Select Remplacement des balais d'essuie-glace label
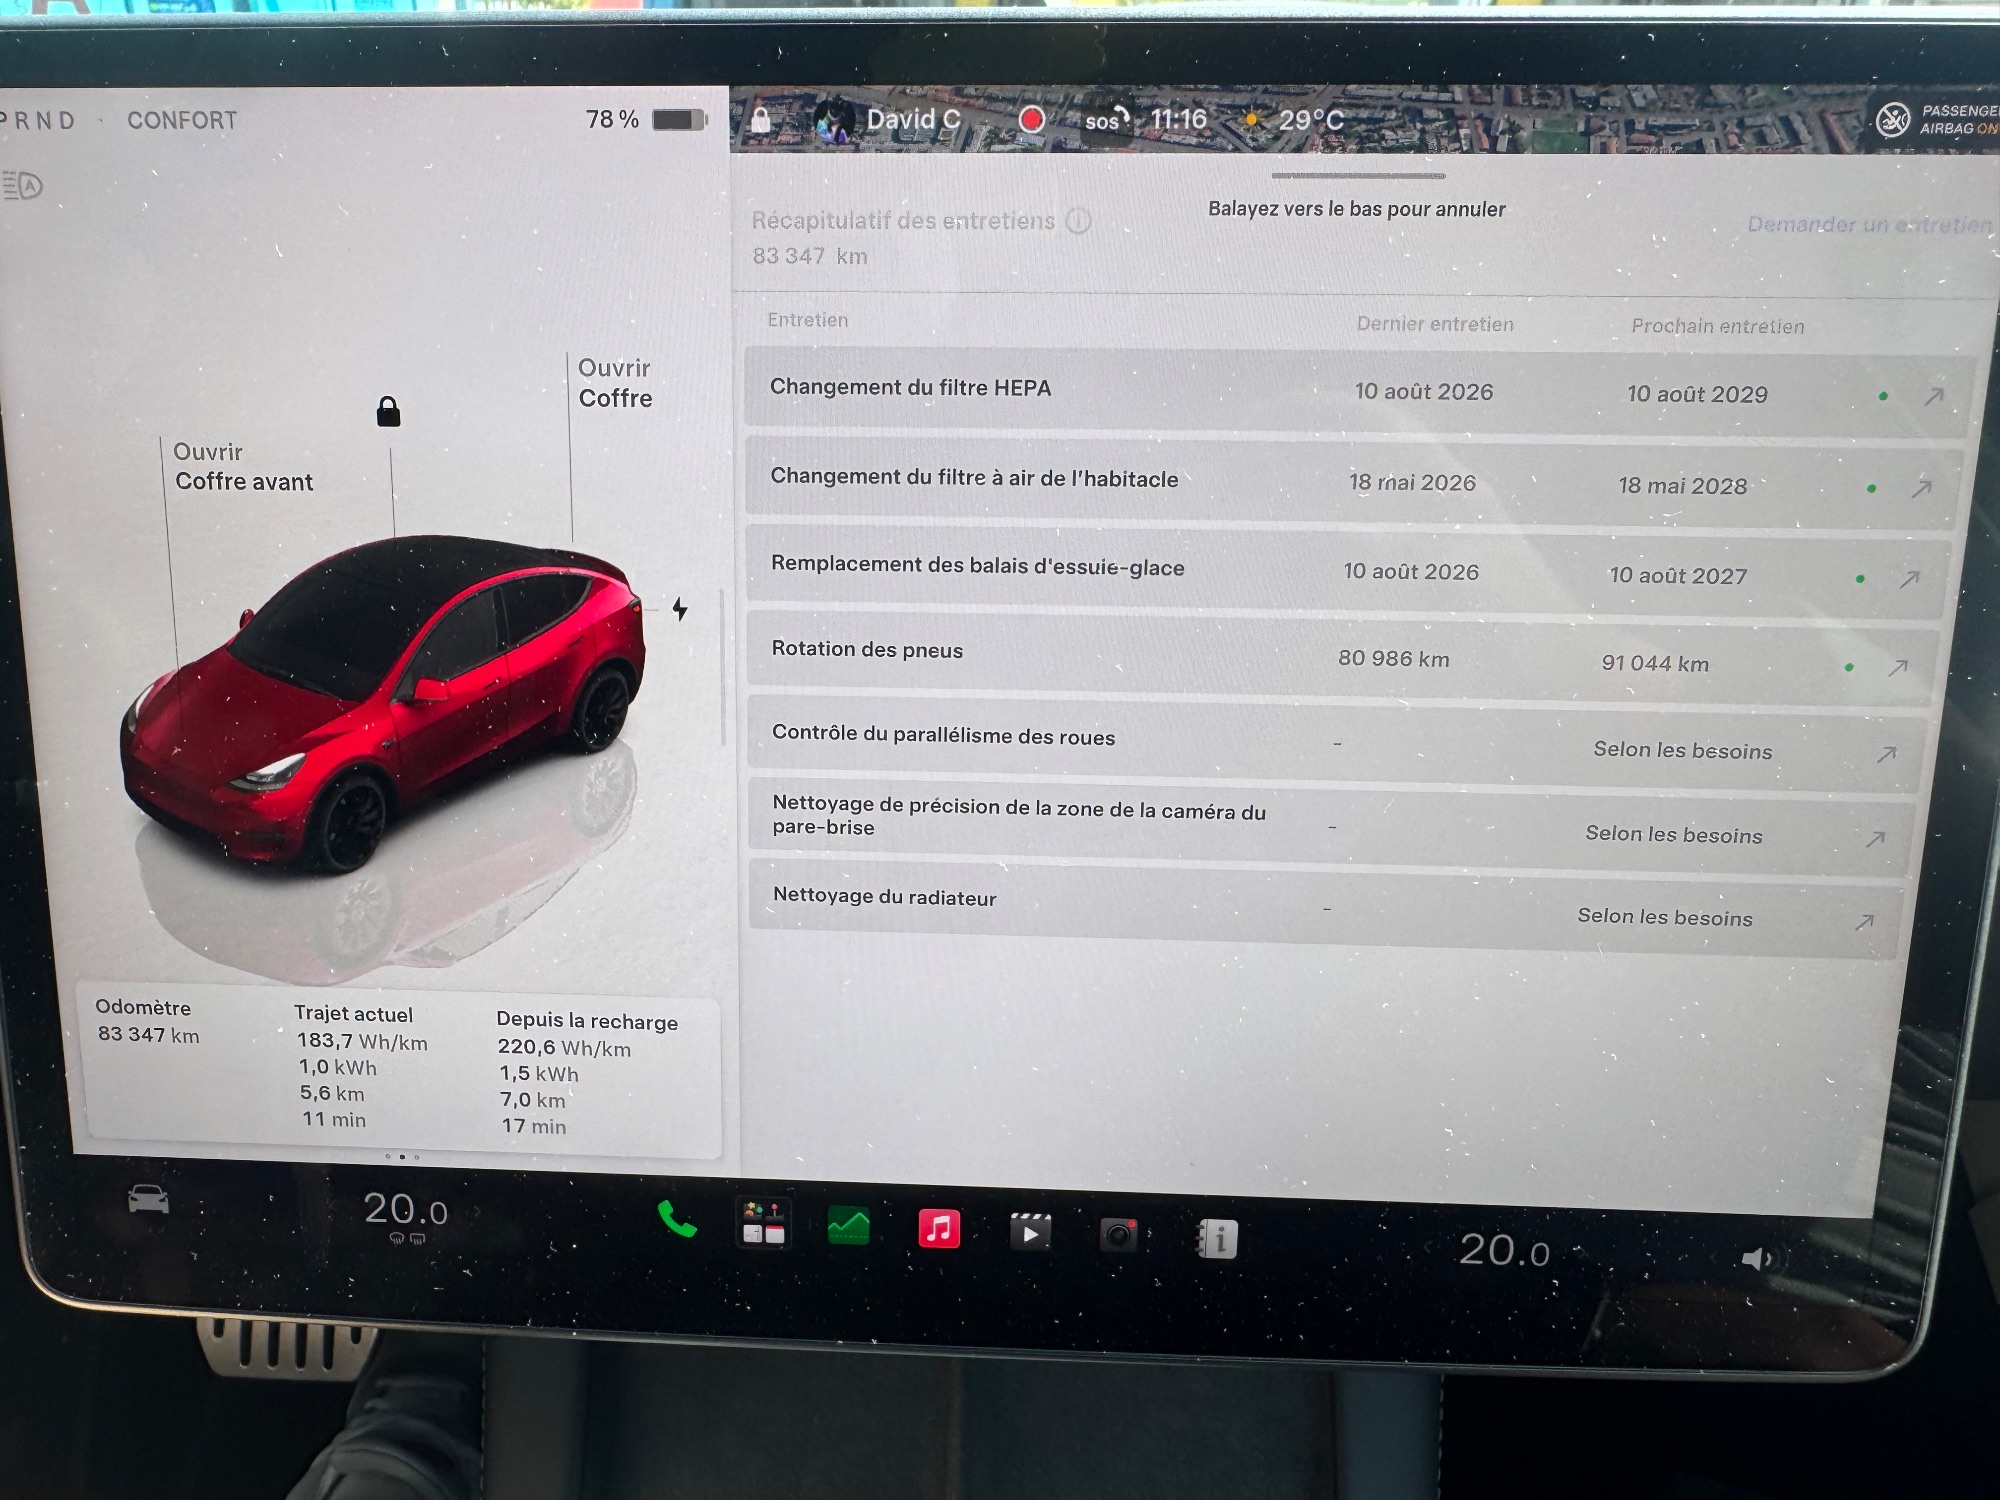Viewport: 2000px width, 1500px height. click(x=977, y=566)
